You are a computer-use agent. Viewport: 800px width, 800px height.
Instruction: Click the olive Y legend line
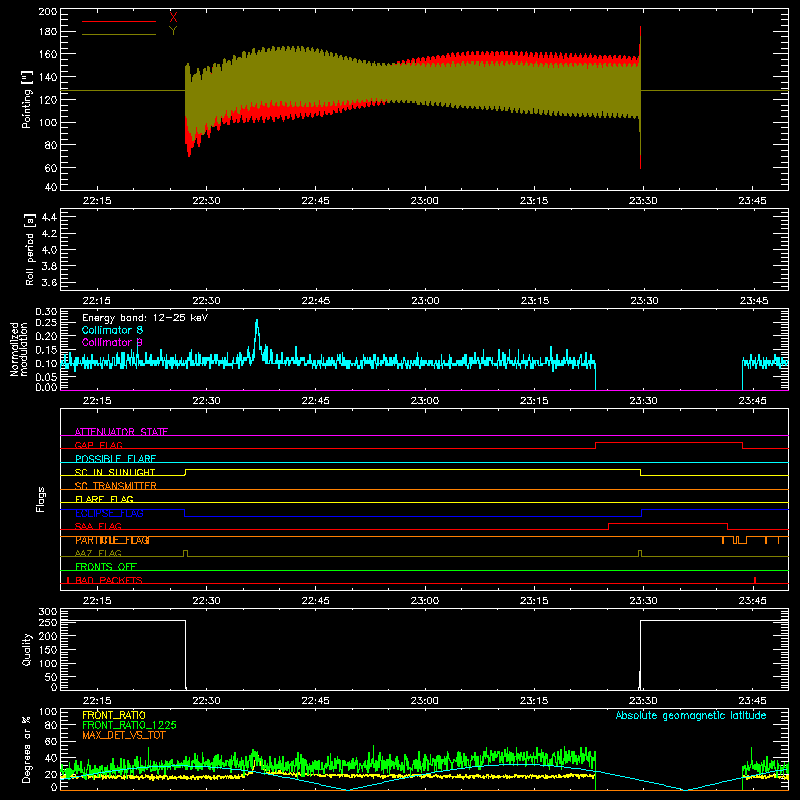pos(119,34)
